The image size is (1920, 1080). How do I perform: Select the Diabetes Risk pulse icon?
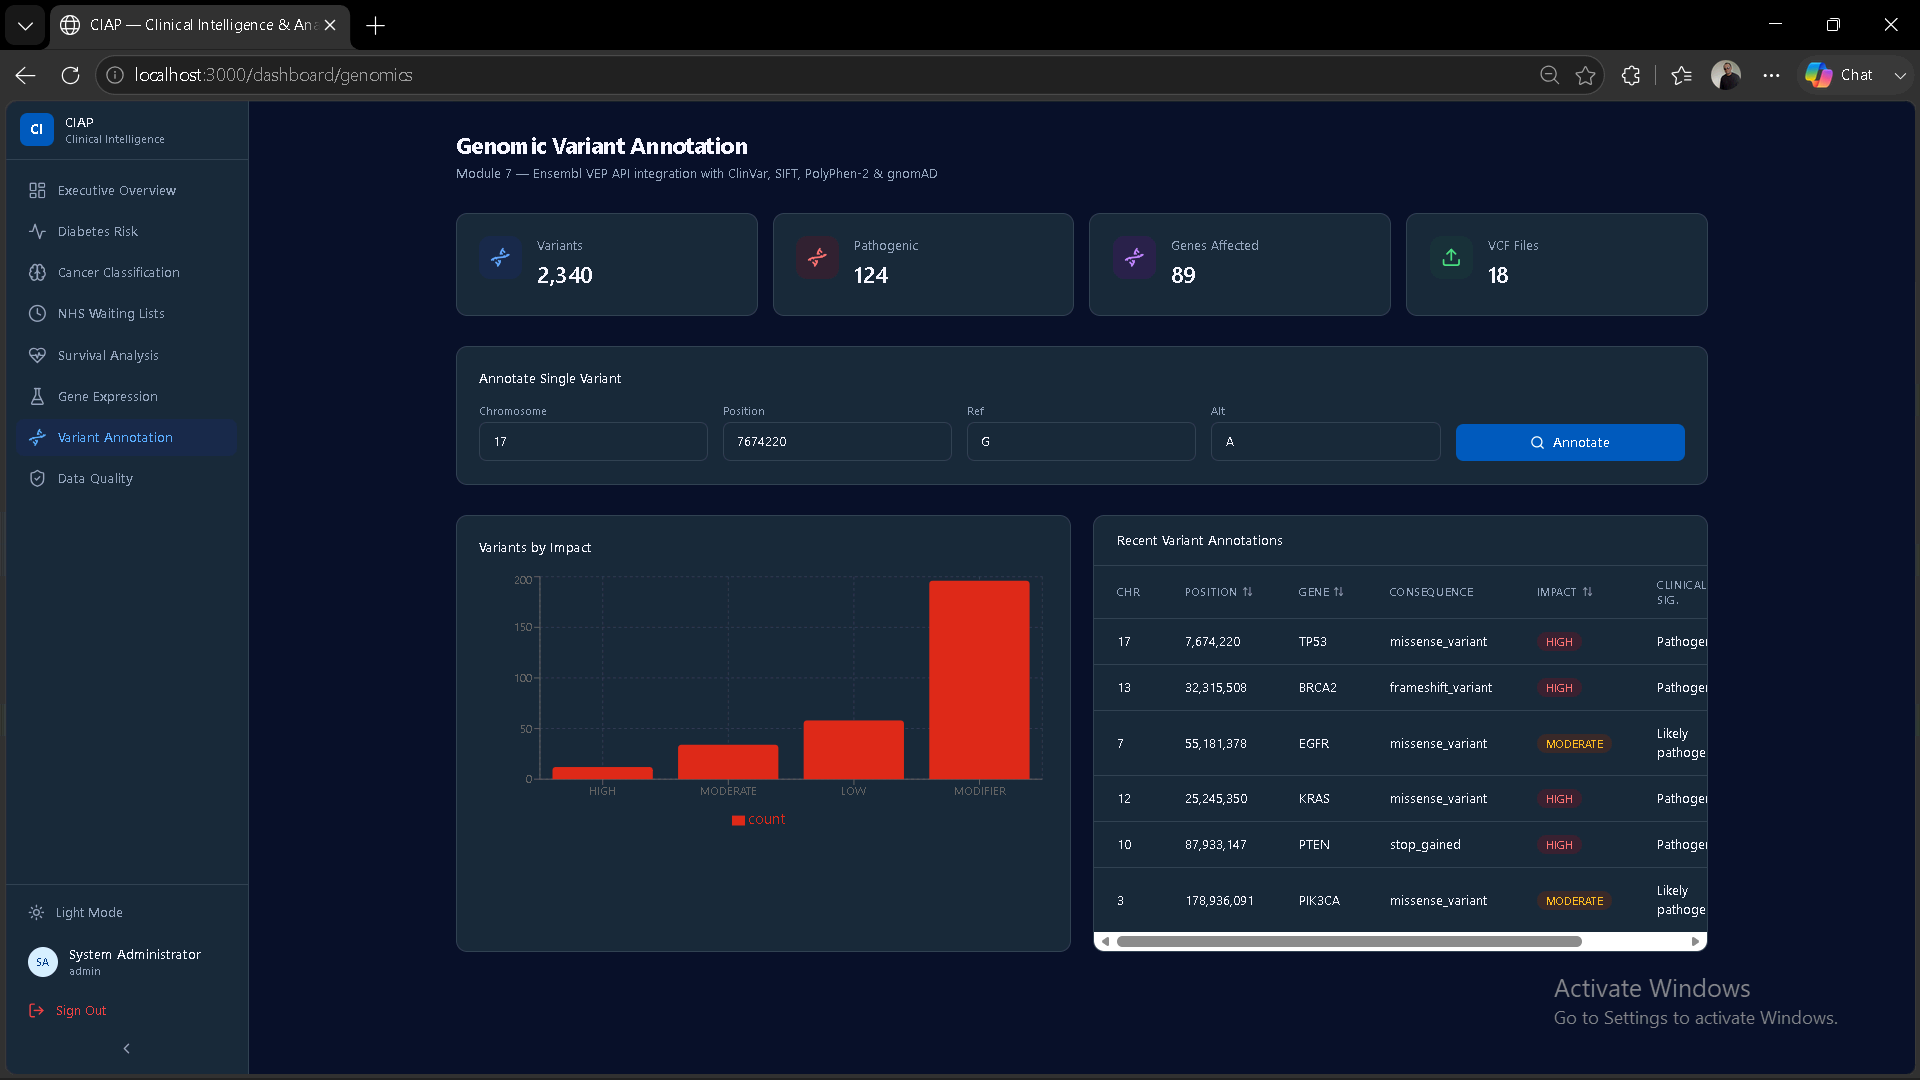click(37, 231)
